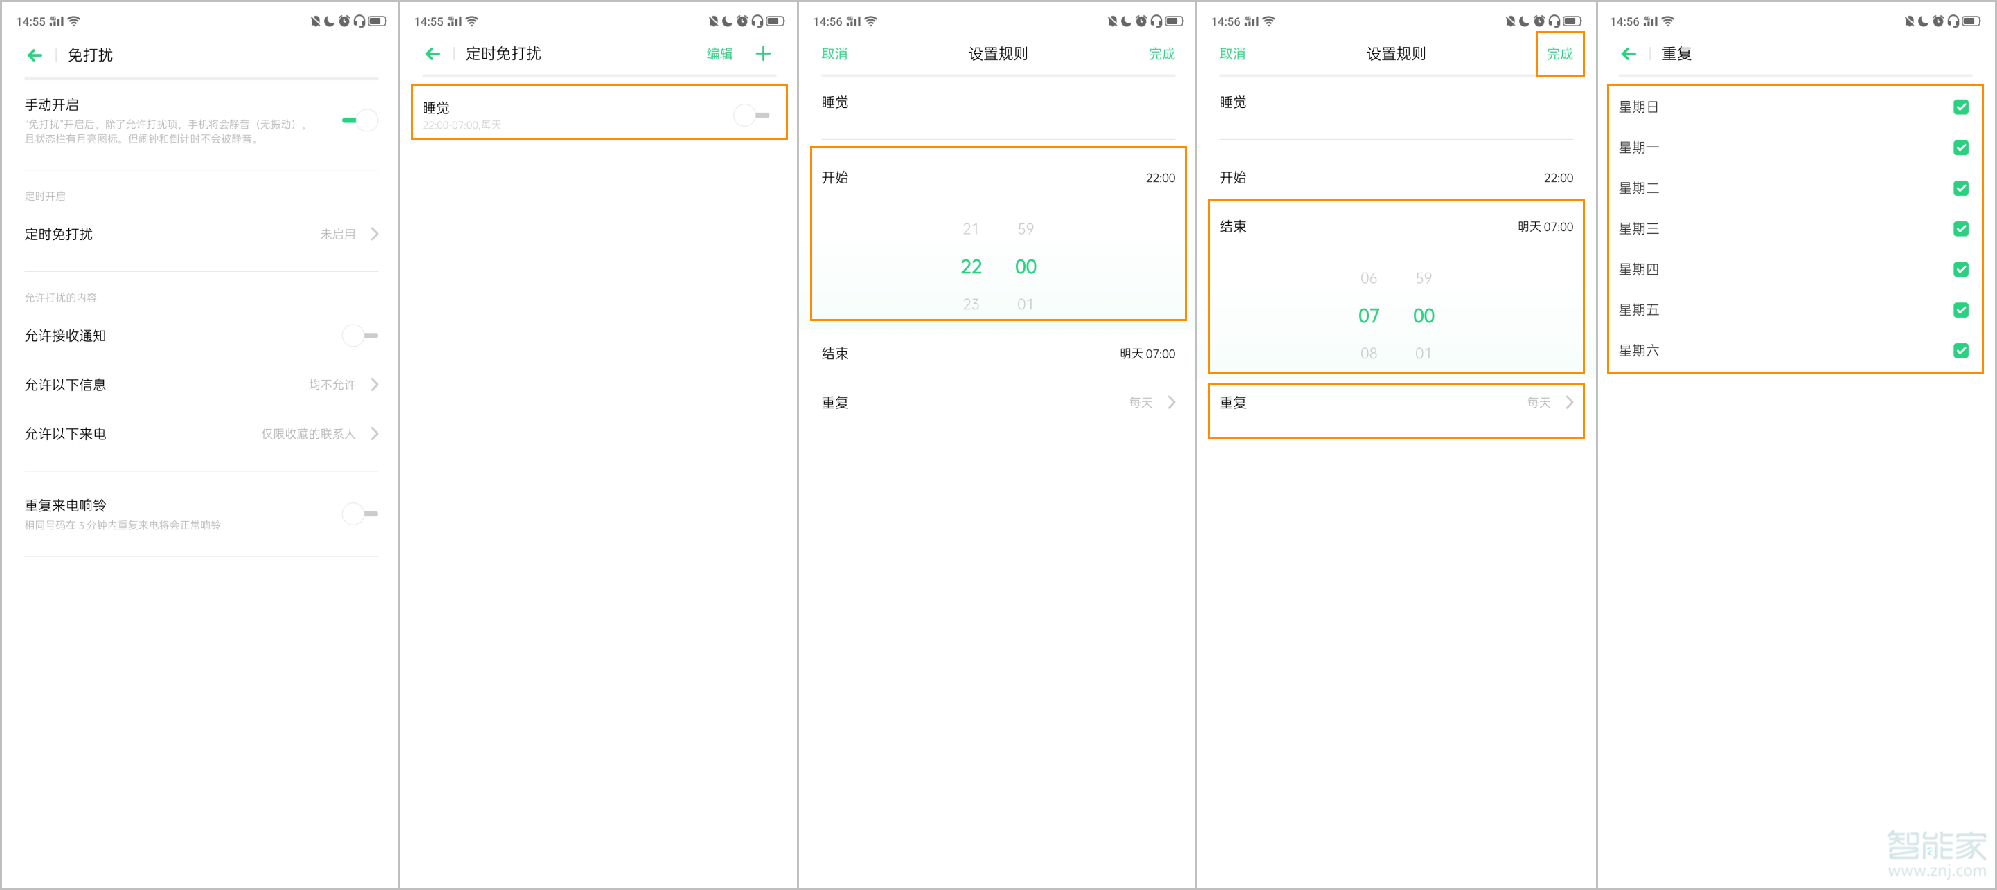1997x890 pixels.
Task: Select minute 59 in 结束 time picker
Action: pos(1424,278)
